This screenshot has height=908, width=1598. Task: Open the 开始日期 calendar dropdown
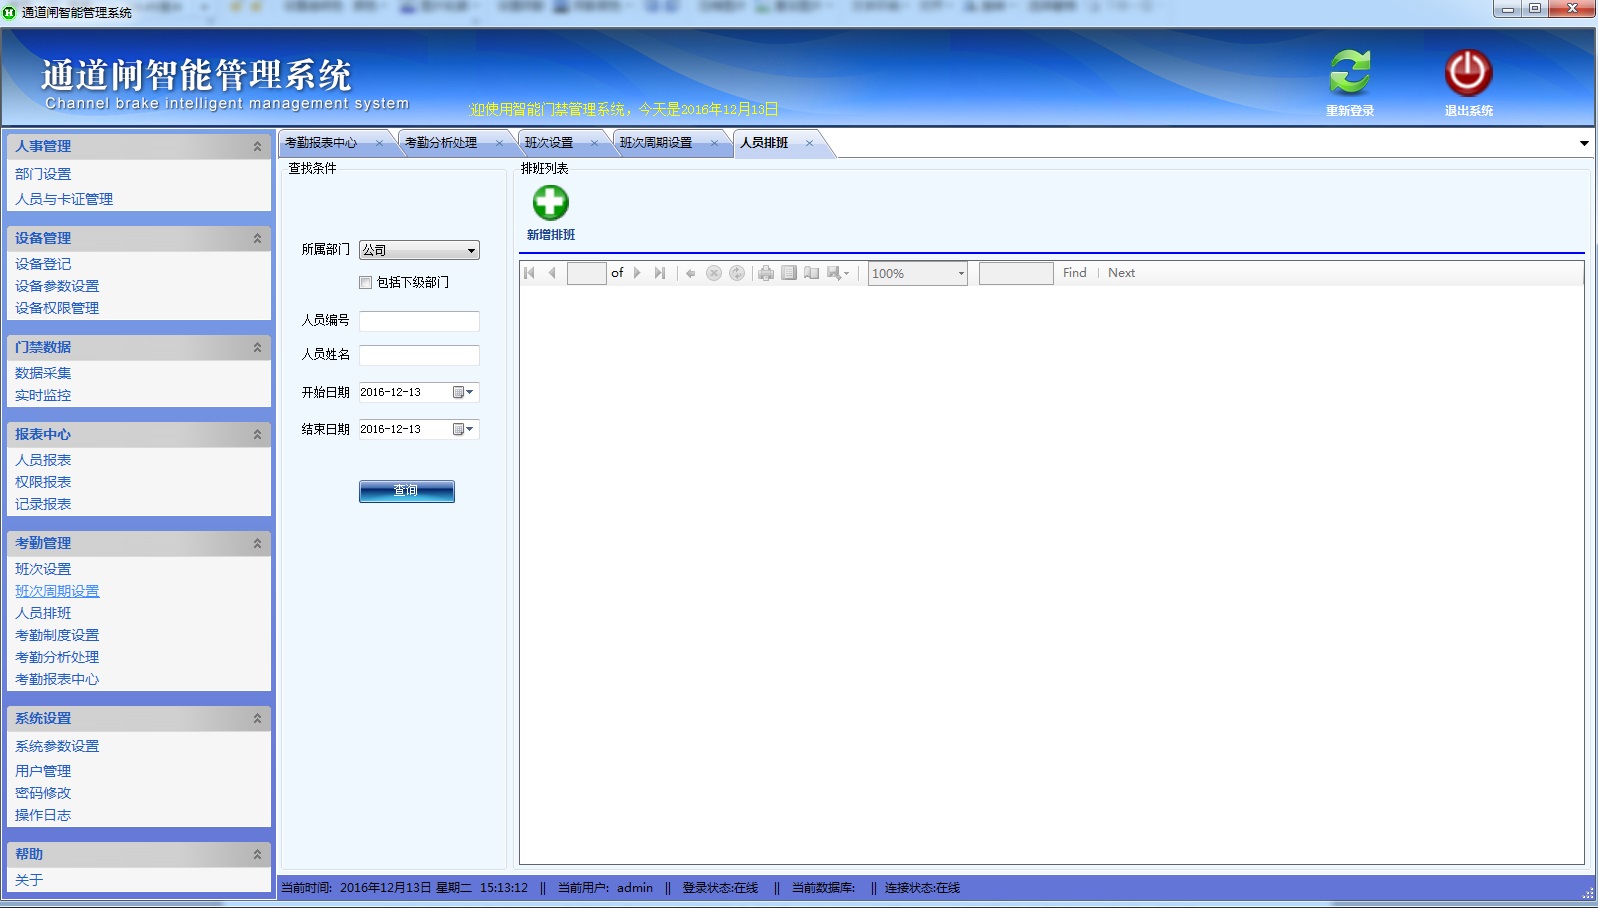tap(462, 392)
